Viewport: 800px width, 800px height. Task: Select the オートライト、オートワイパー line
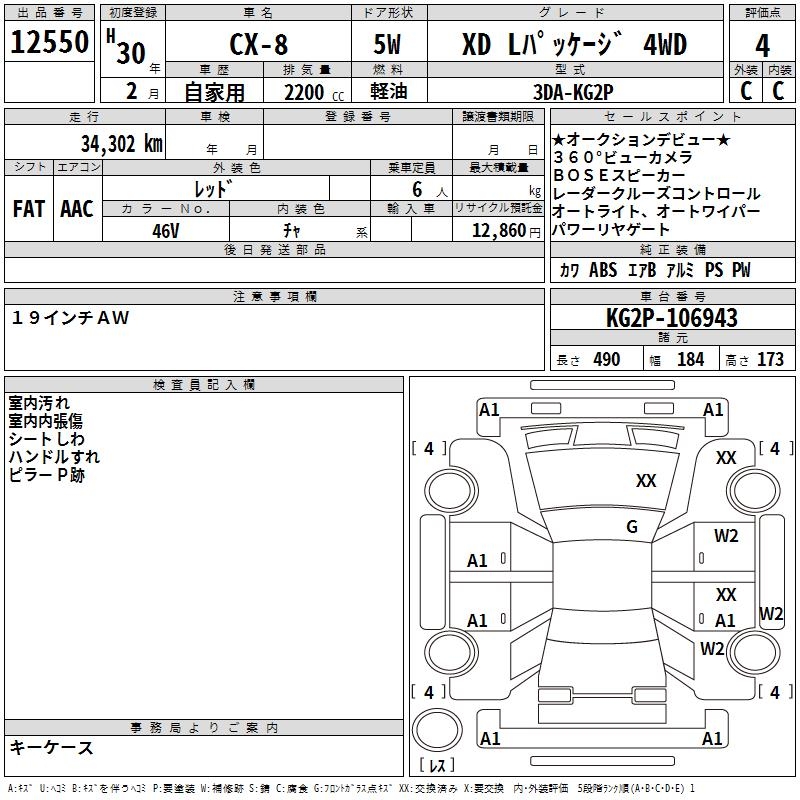pos(656,211)
